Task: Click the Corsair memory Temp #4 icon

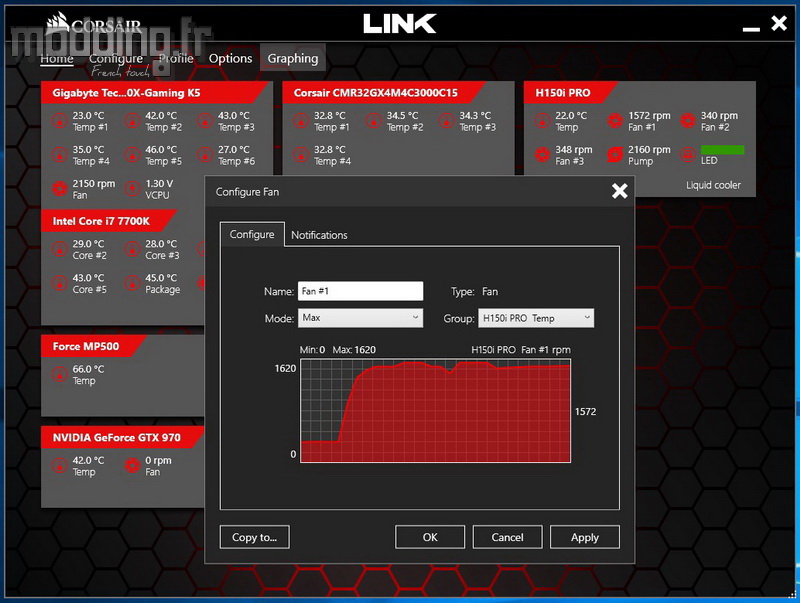Action: pyautogui.click(x=301, y=155)
